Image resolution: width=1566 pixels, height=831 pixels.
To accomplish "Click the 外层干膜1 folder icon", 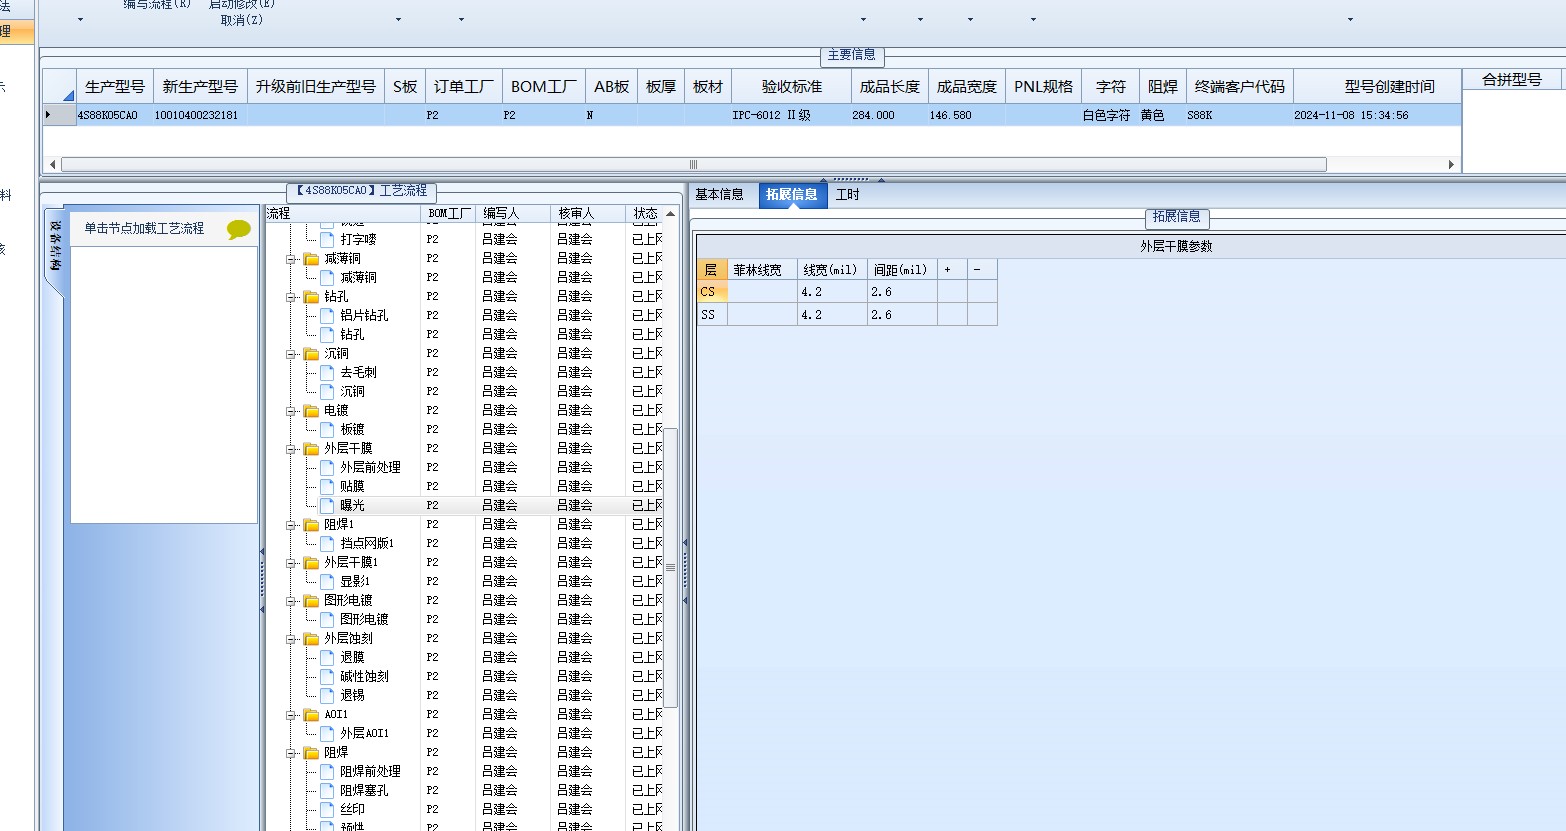I will 311,563.
